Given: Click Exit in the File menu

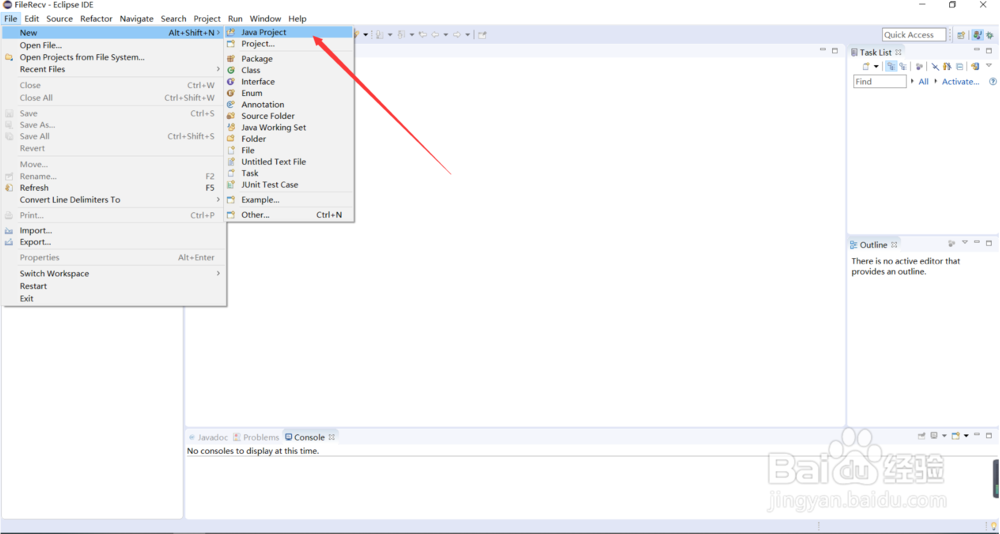Looking at the screenshot, I should click(114, 299).
